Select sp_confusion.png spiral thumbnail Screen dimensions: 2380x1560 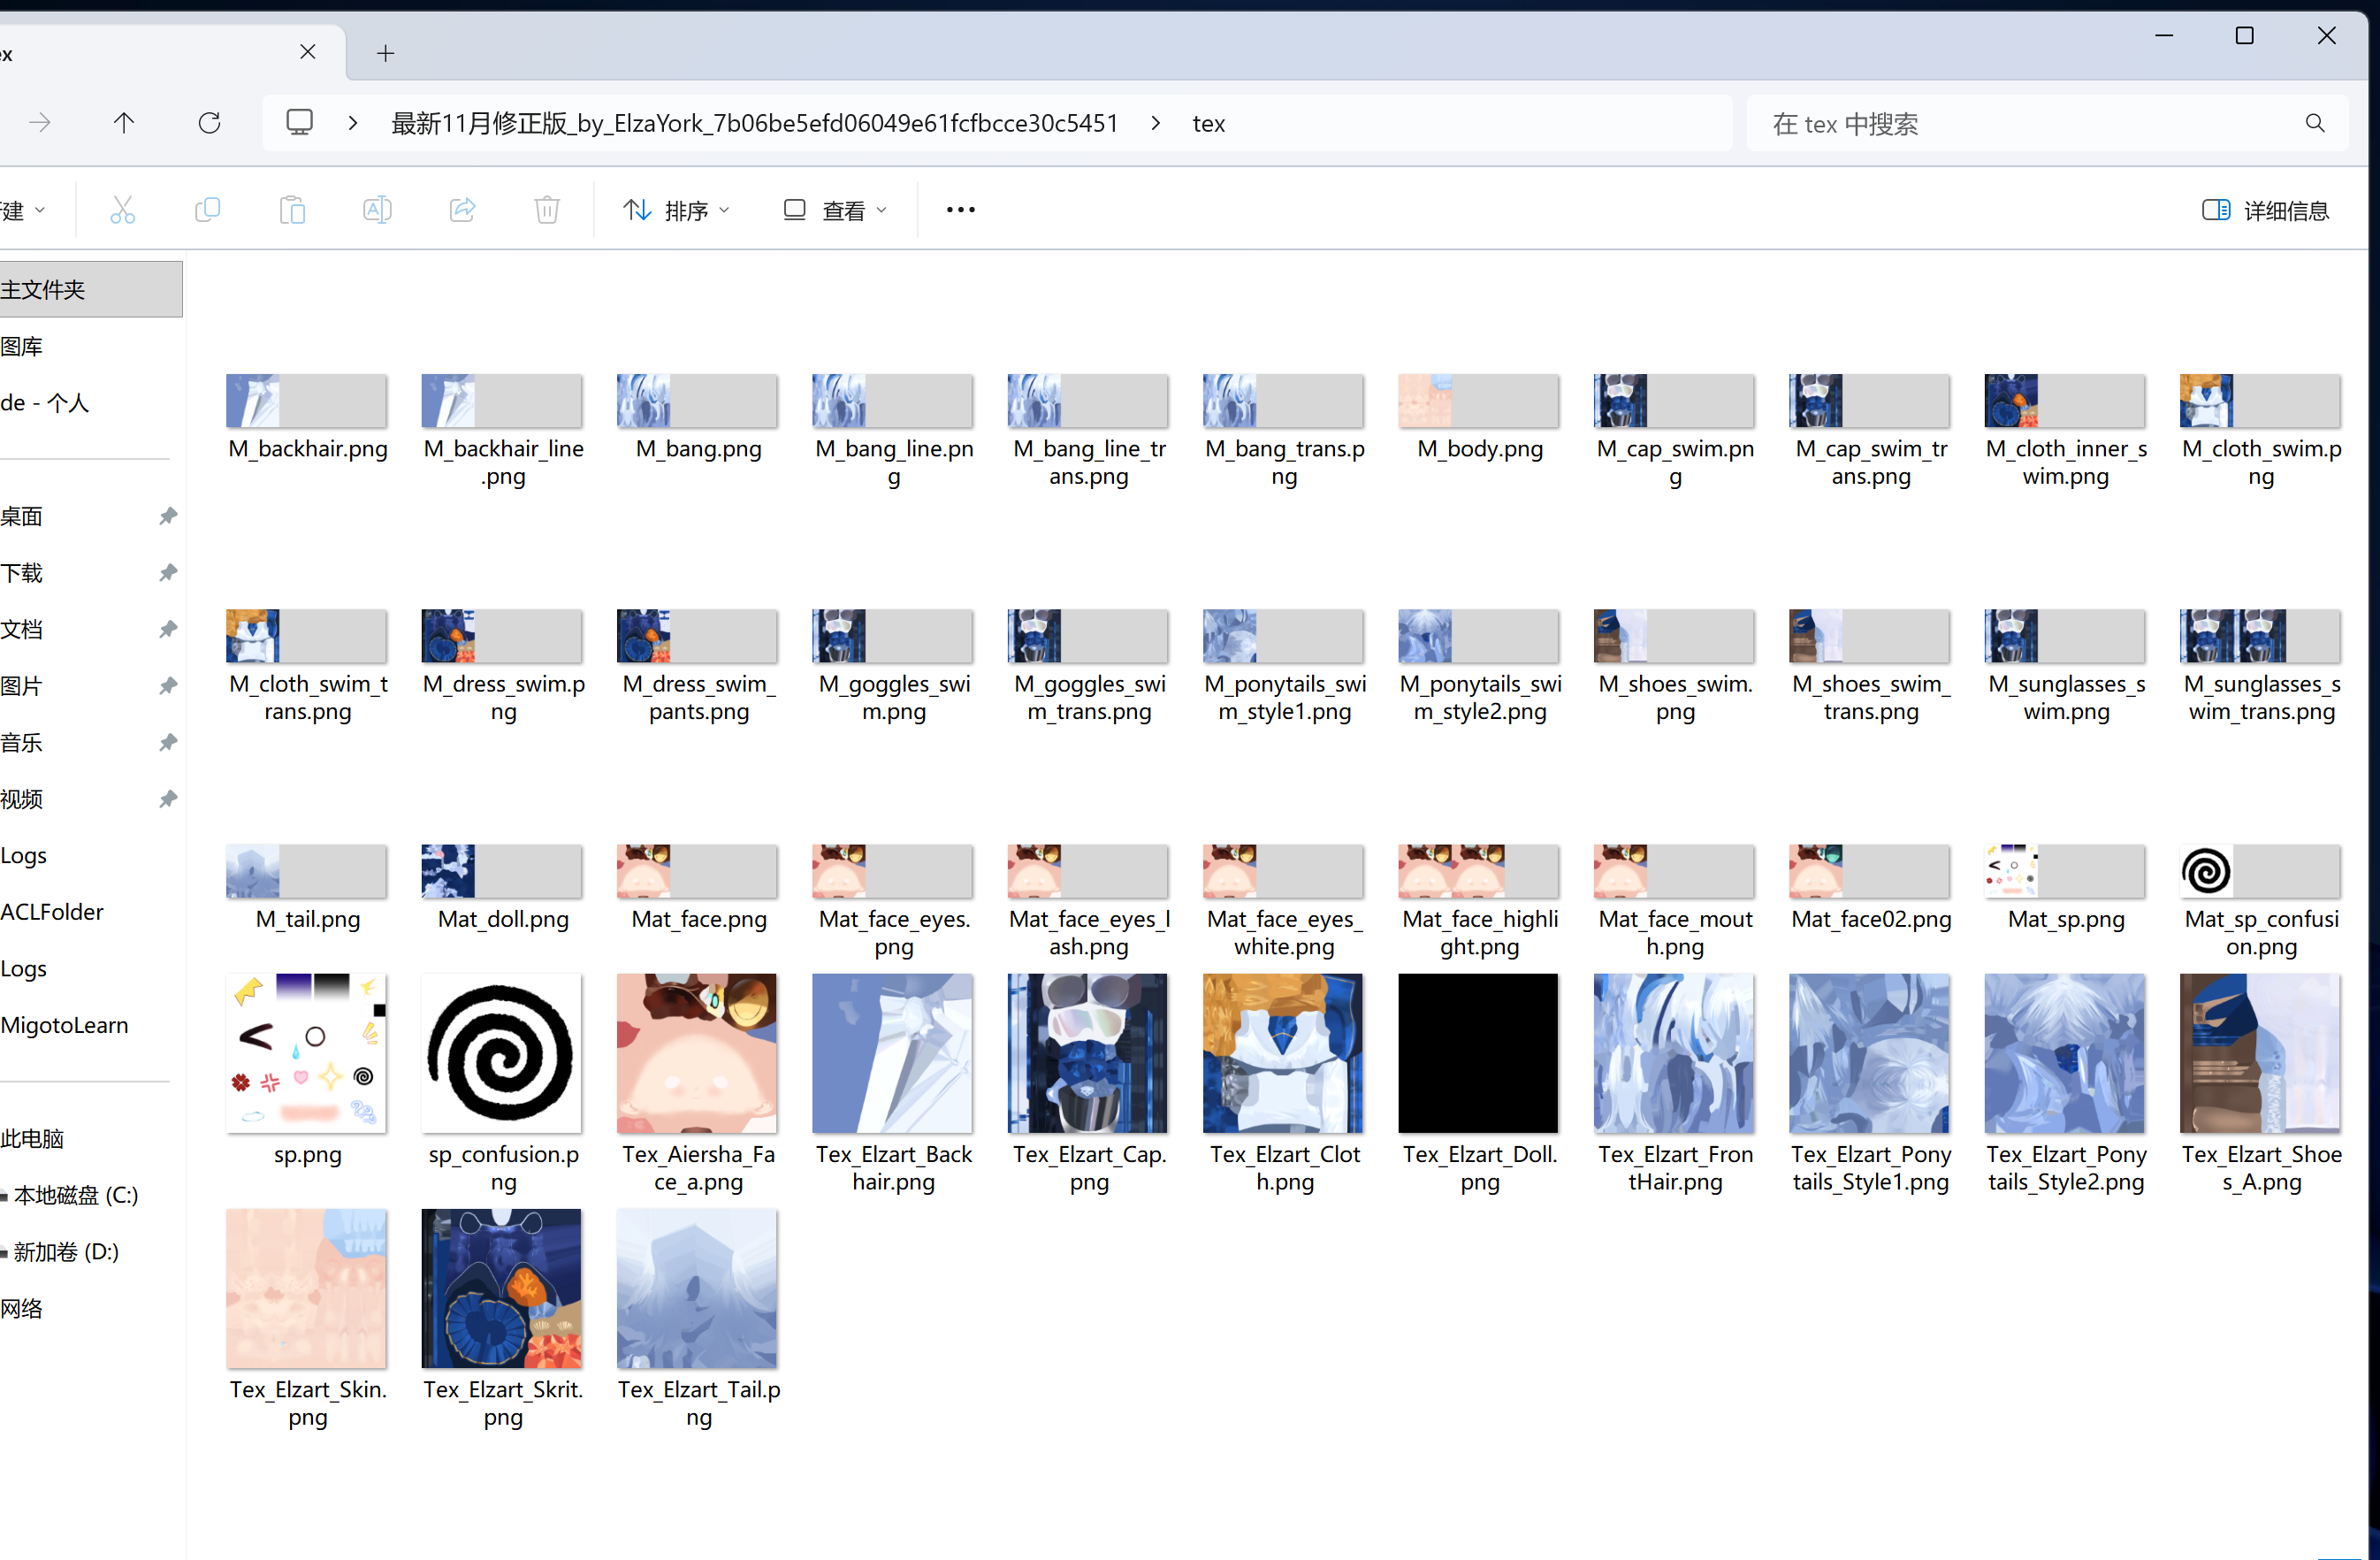(502, 1053)
